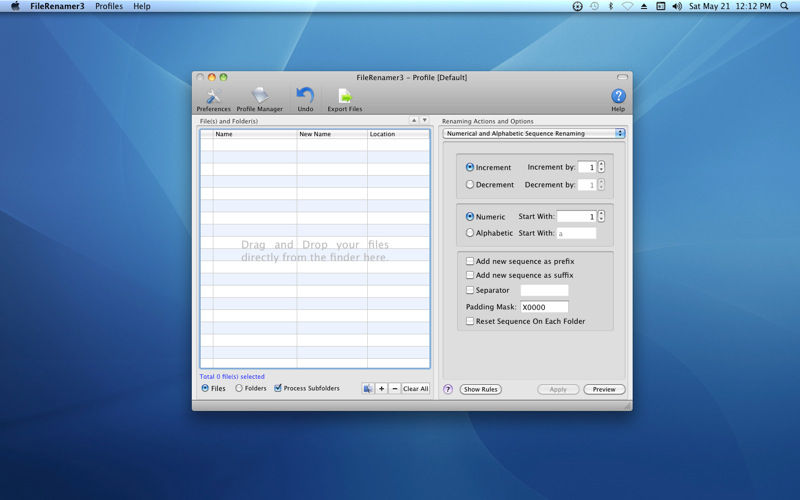The width and height of the screenshot is (800, 500).
Task: Click the numeric Start With field
Action: (x=577, y=217)
